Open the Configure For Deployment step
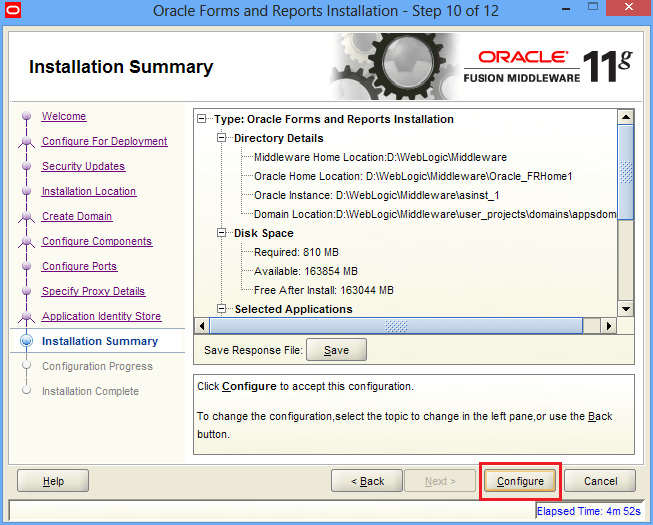Viewport: 653px width, 525px height. (105, 141)
